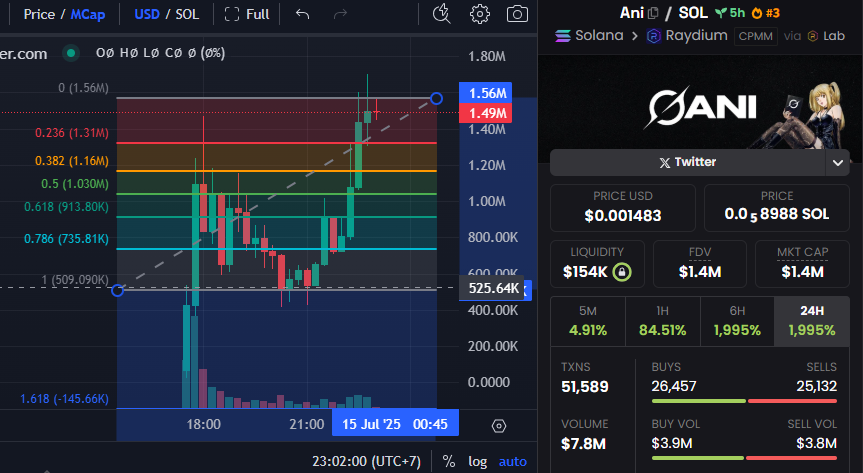Click the 0.382 (1.16M) Fibonacci label
The width and height of the screenshot is (863, 473).
[72, 161]
